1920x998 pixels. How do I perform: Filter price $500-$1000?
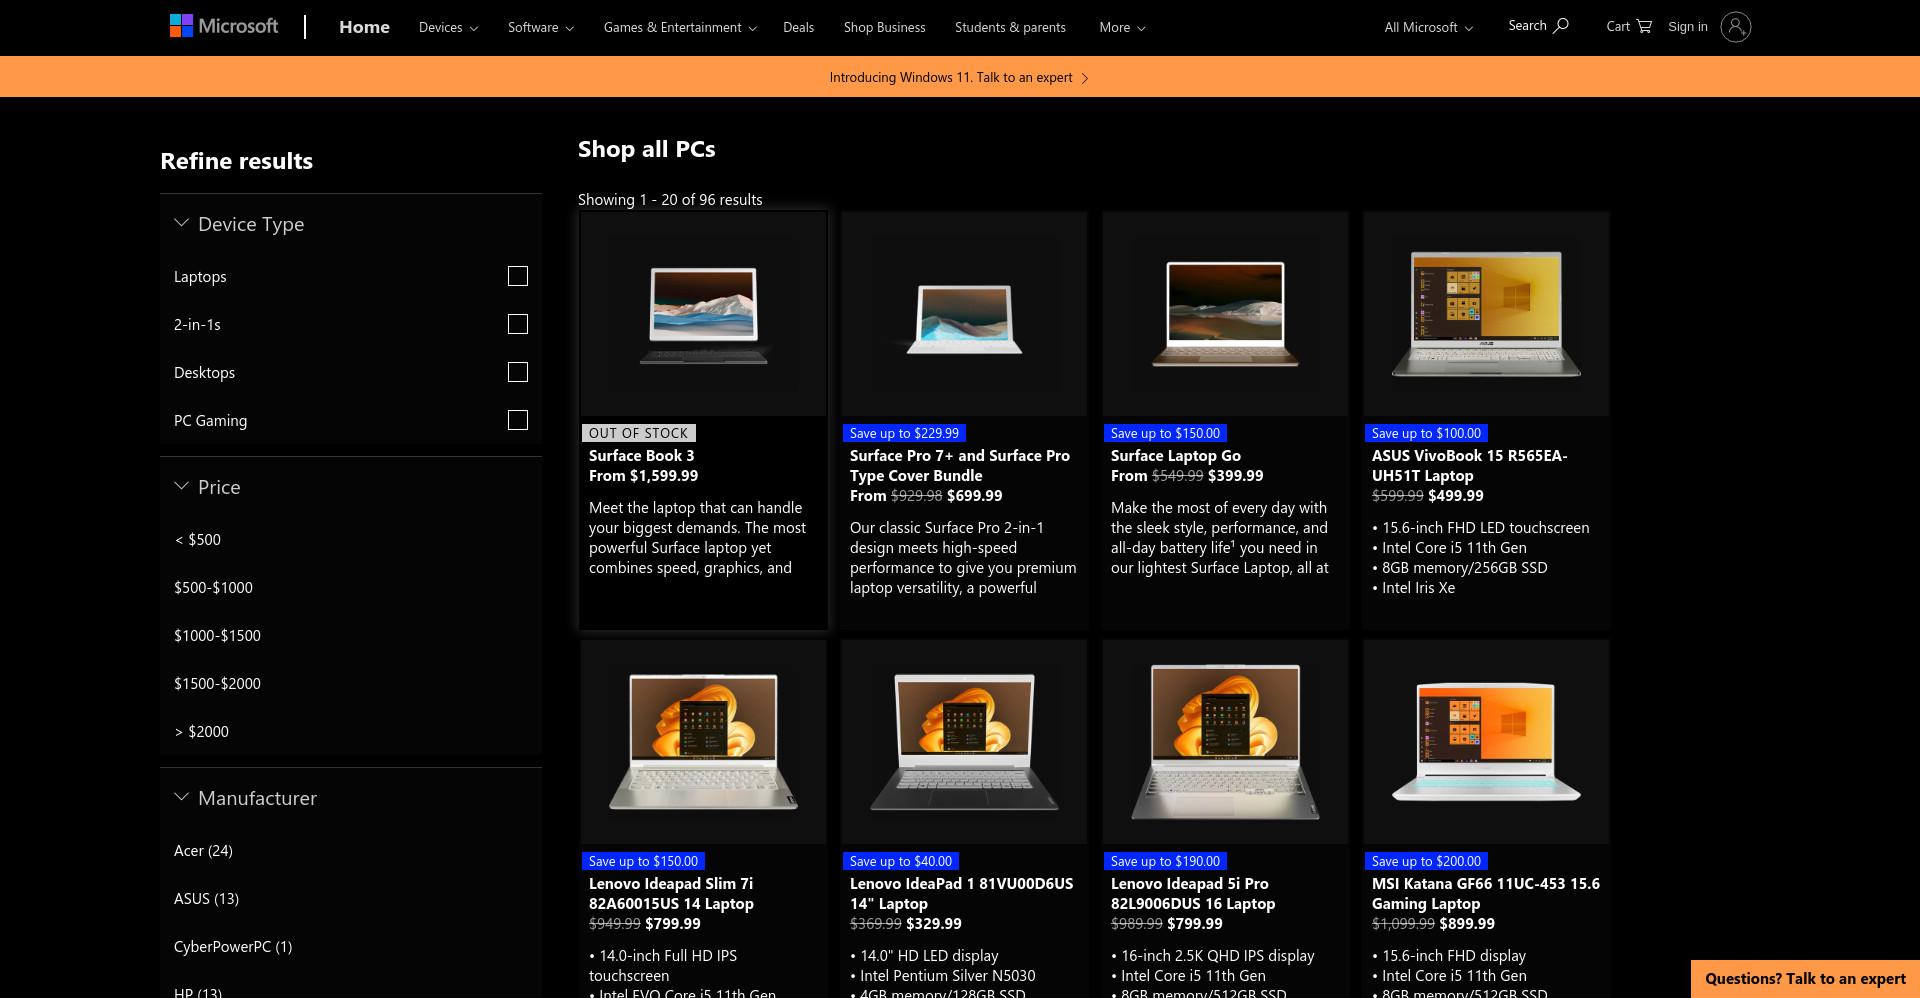(213, 588)
